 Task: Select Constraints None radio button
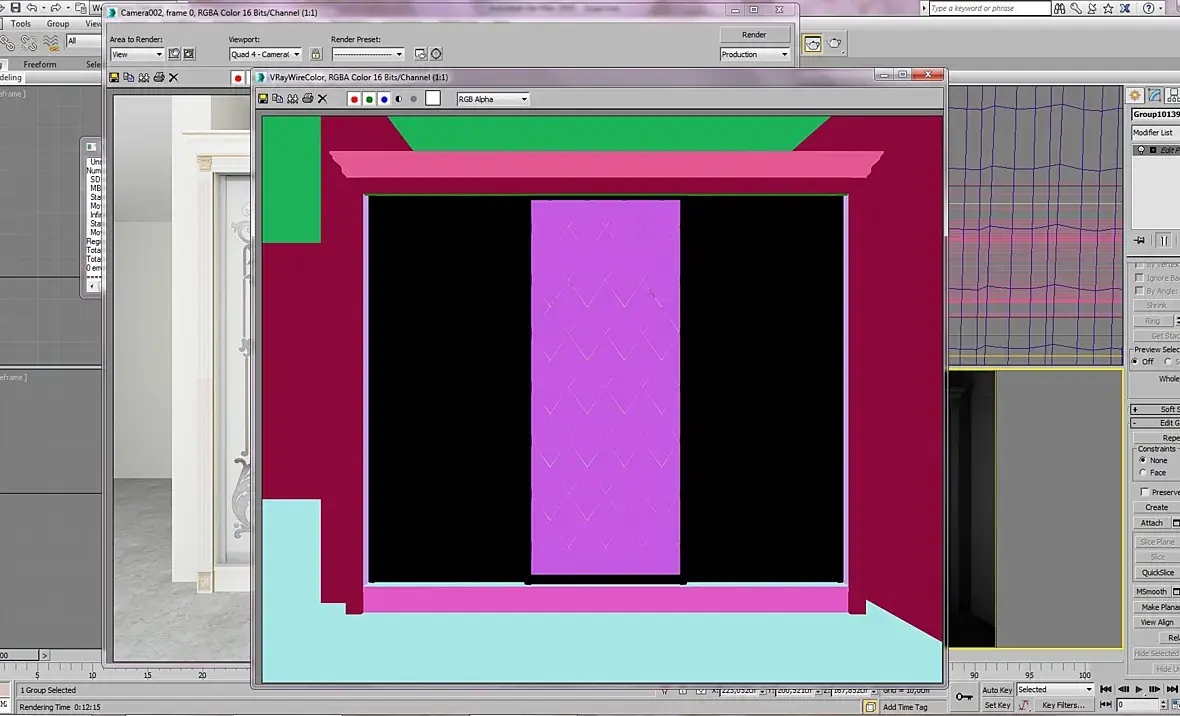1143,460
